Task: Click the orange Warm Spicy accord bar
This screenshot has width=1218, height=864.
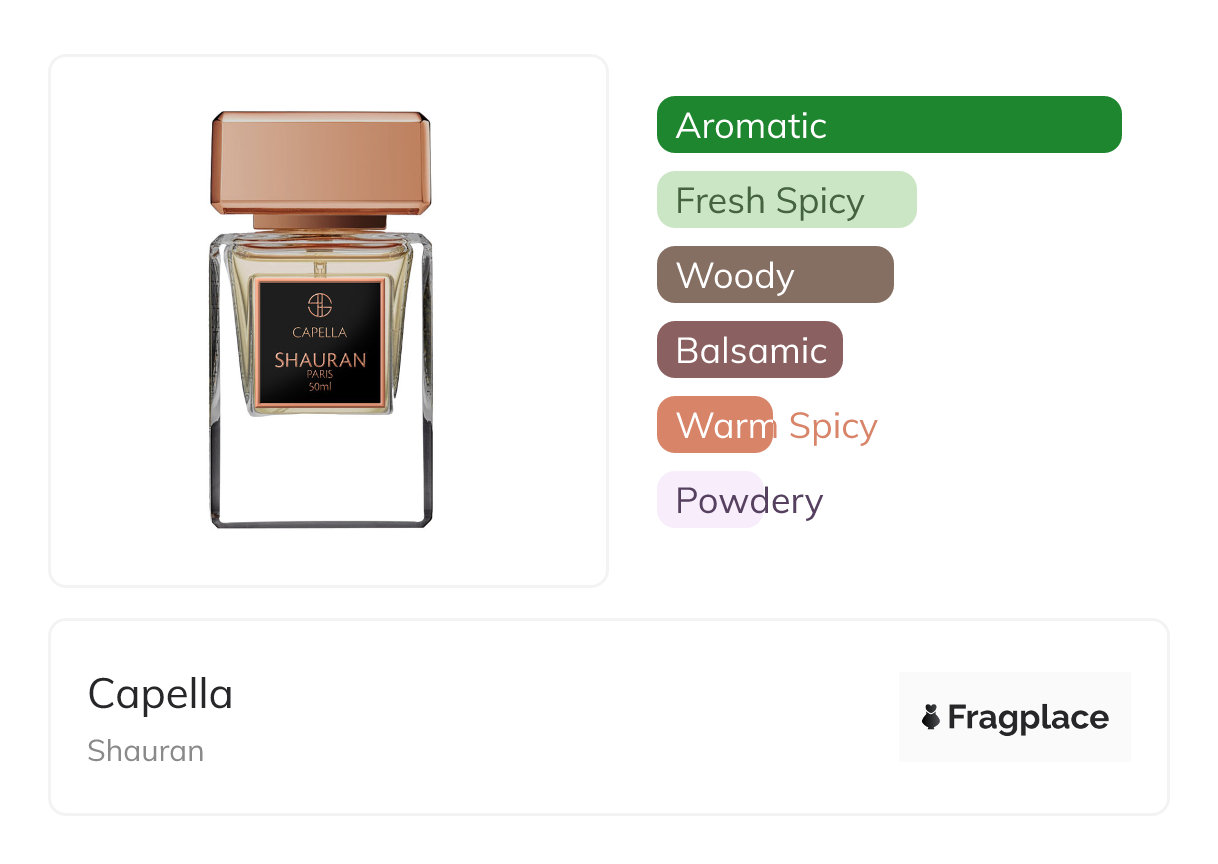Action: [714, 425]
